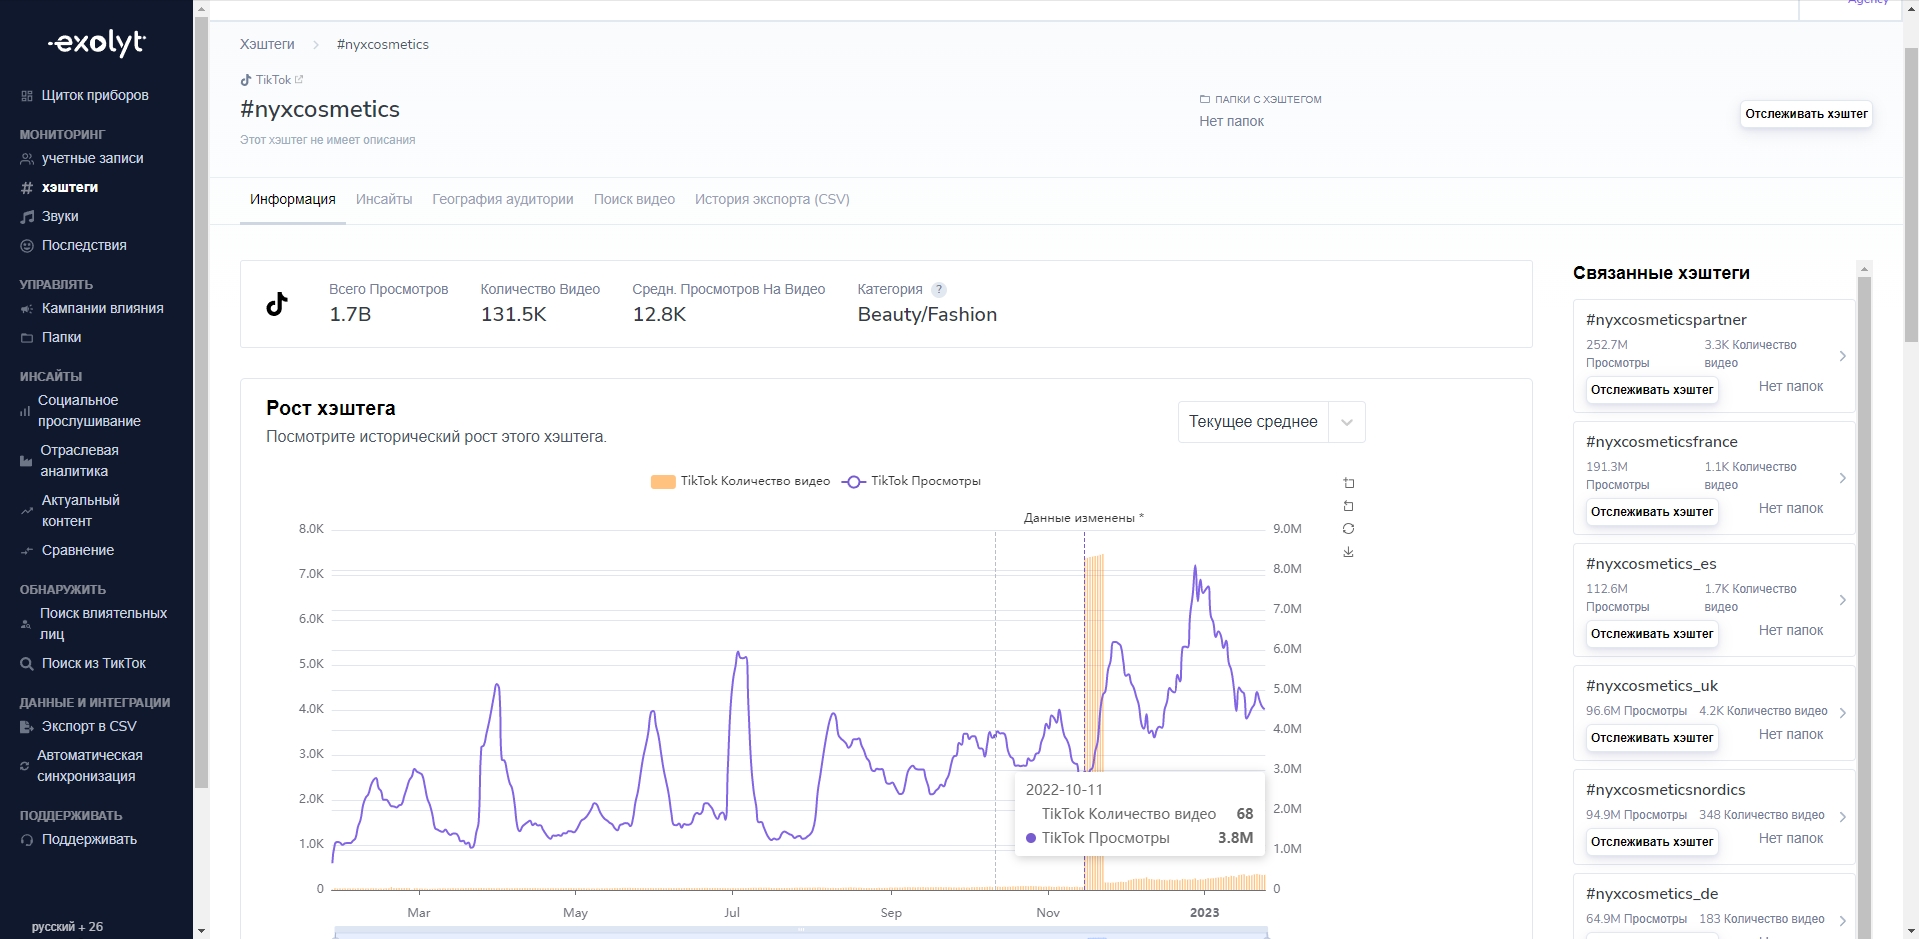This screenshot has width=1919, height=939.
Task: Activate the chart area zoom tool icon
Action: (1348, 483)
